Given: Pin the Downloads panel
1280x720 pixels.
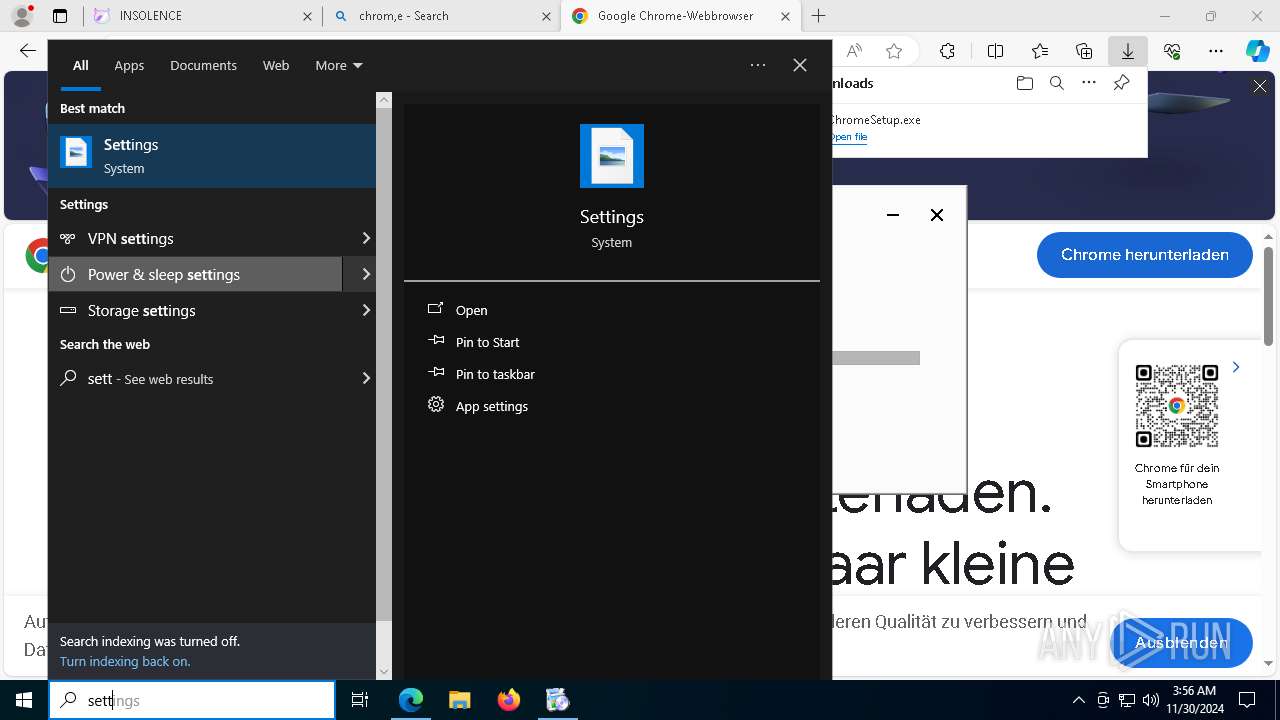Looking at the screenshot, I should tap(1121, 83).
